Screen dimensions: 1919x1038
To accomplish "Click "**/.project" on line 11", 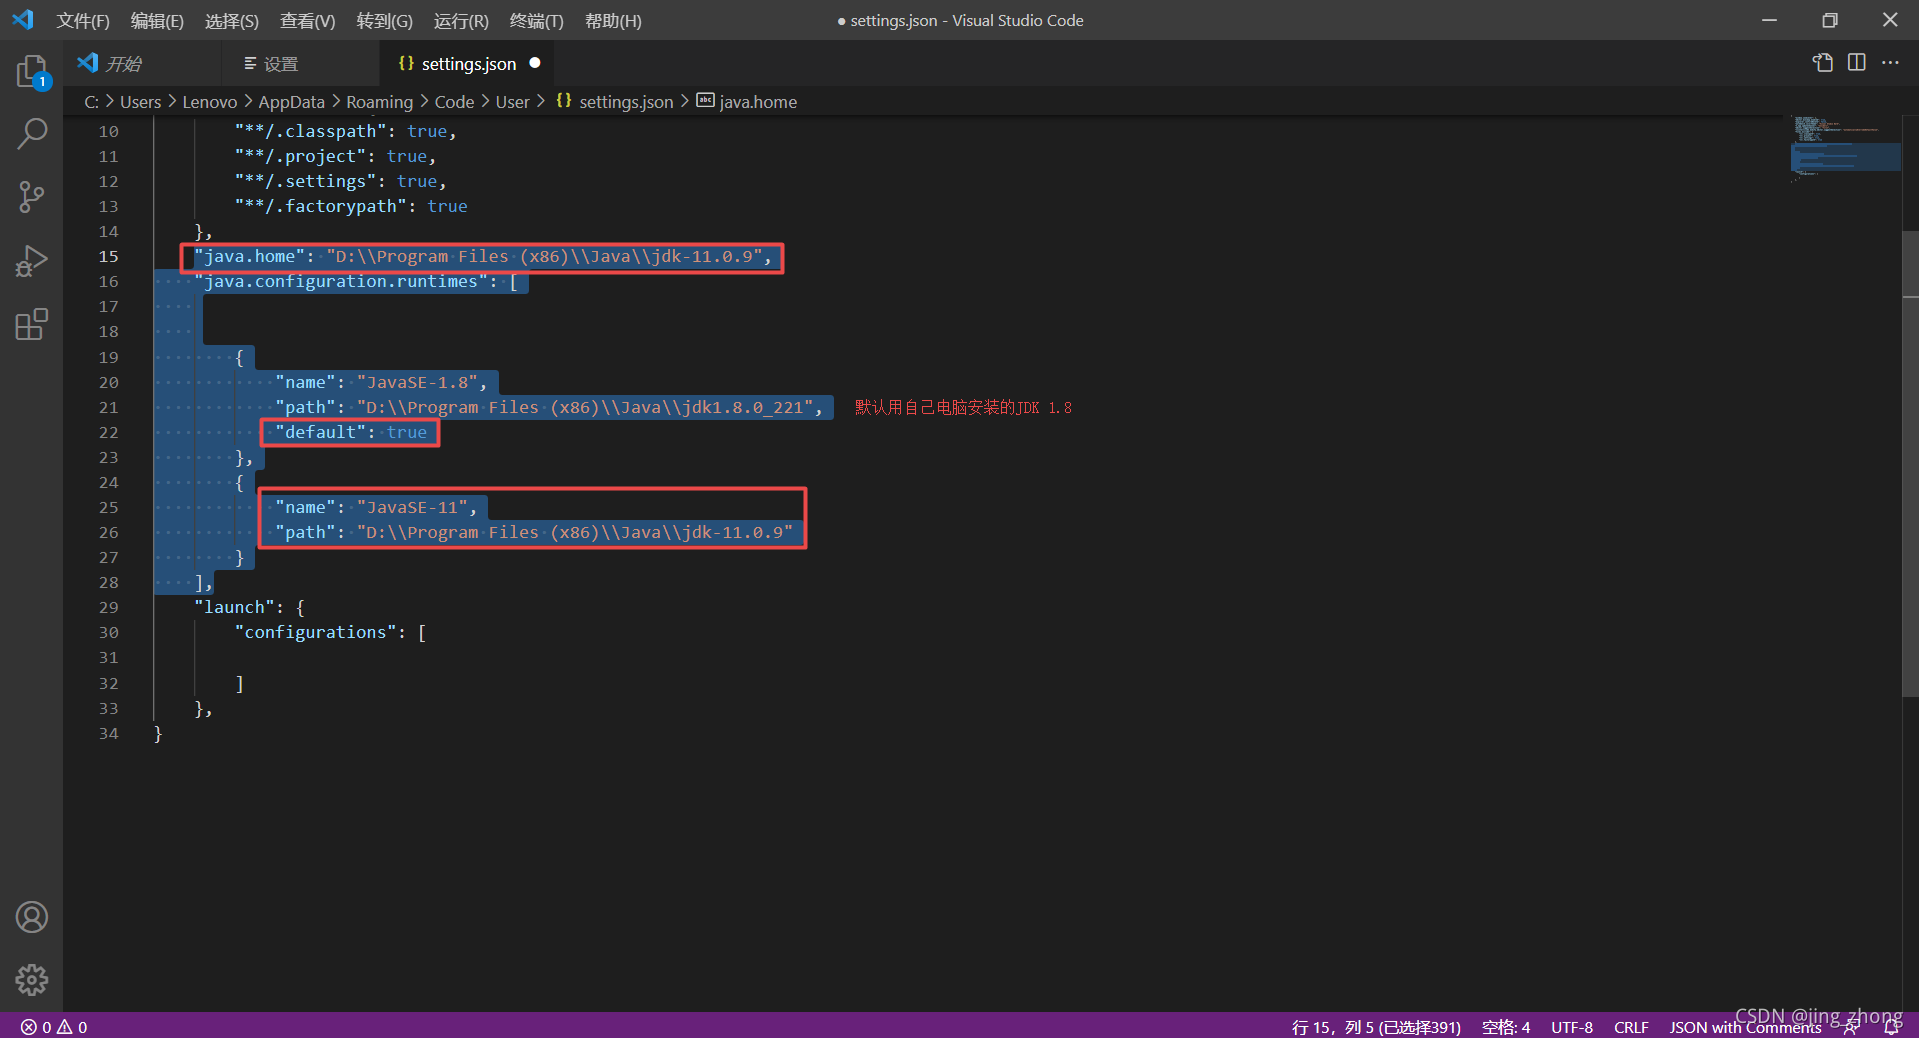I will (x=301, y=157).
